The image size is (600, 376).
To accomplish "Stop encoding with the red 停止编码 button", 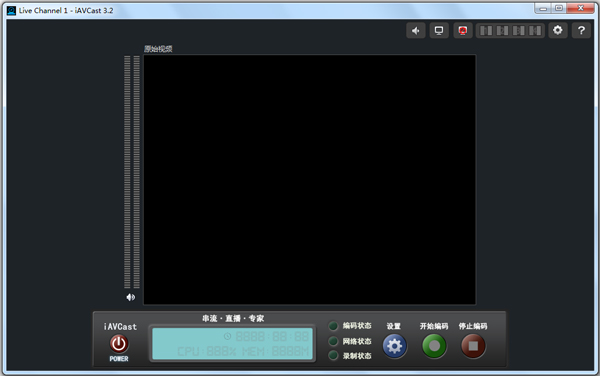I will pos(473,346).
